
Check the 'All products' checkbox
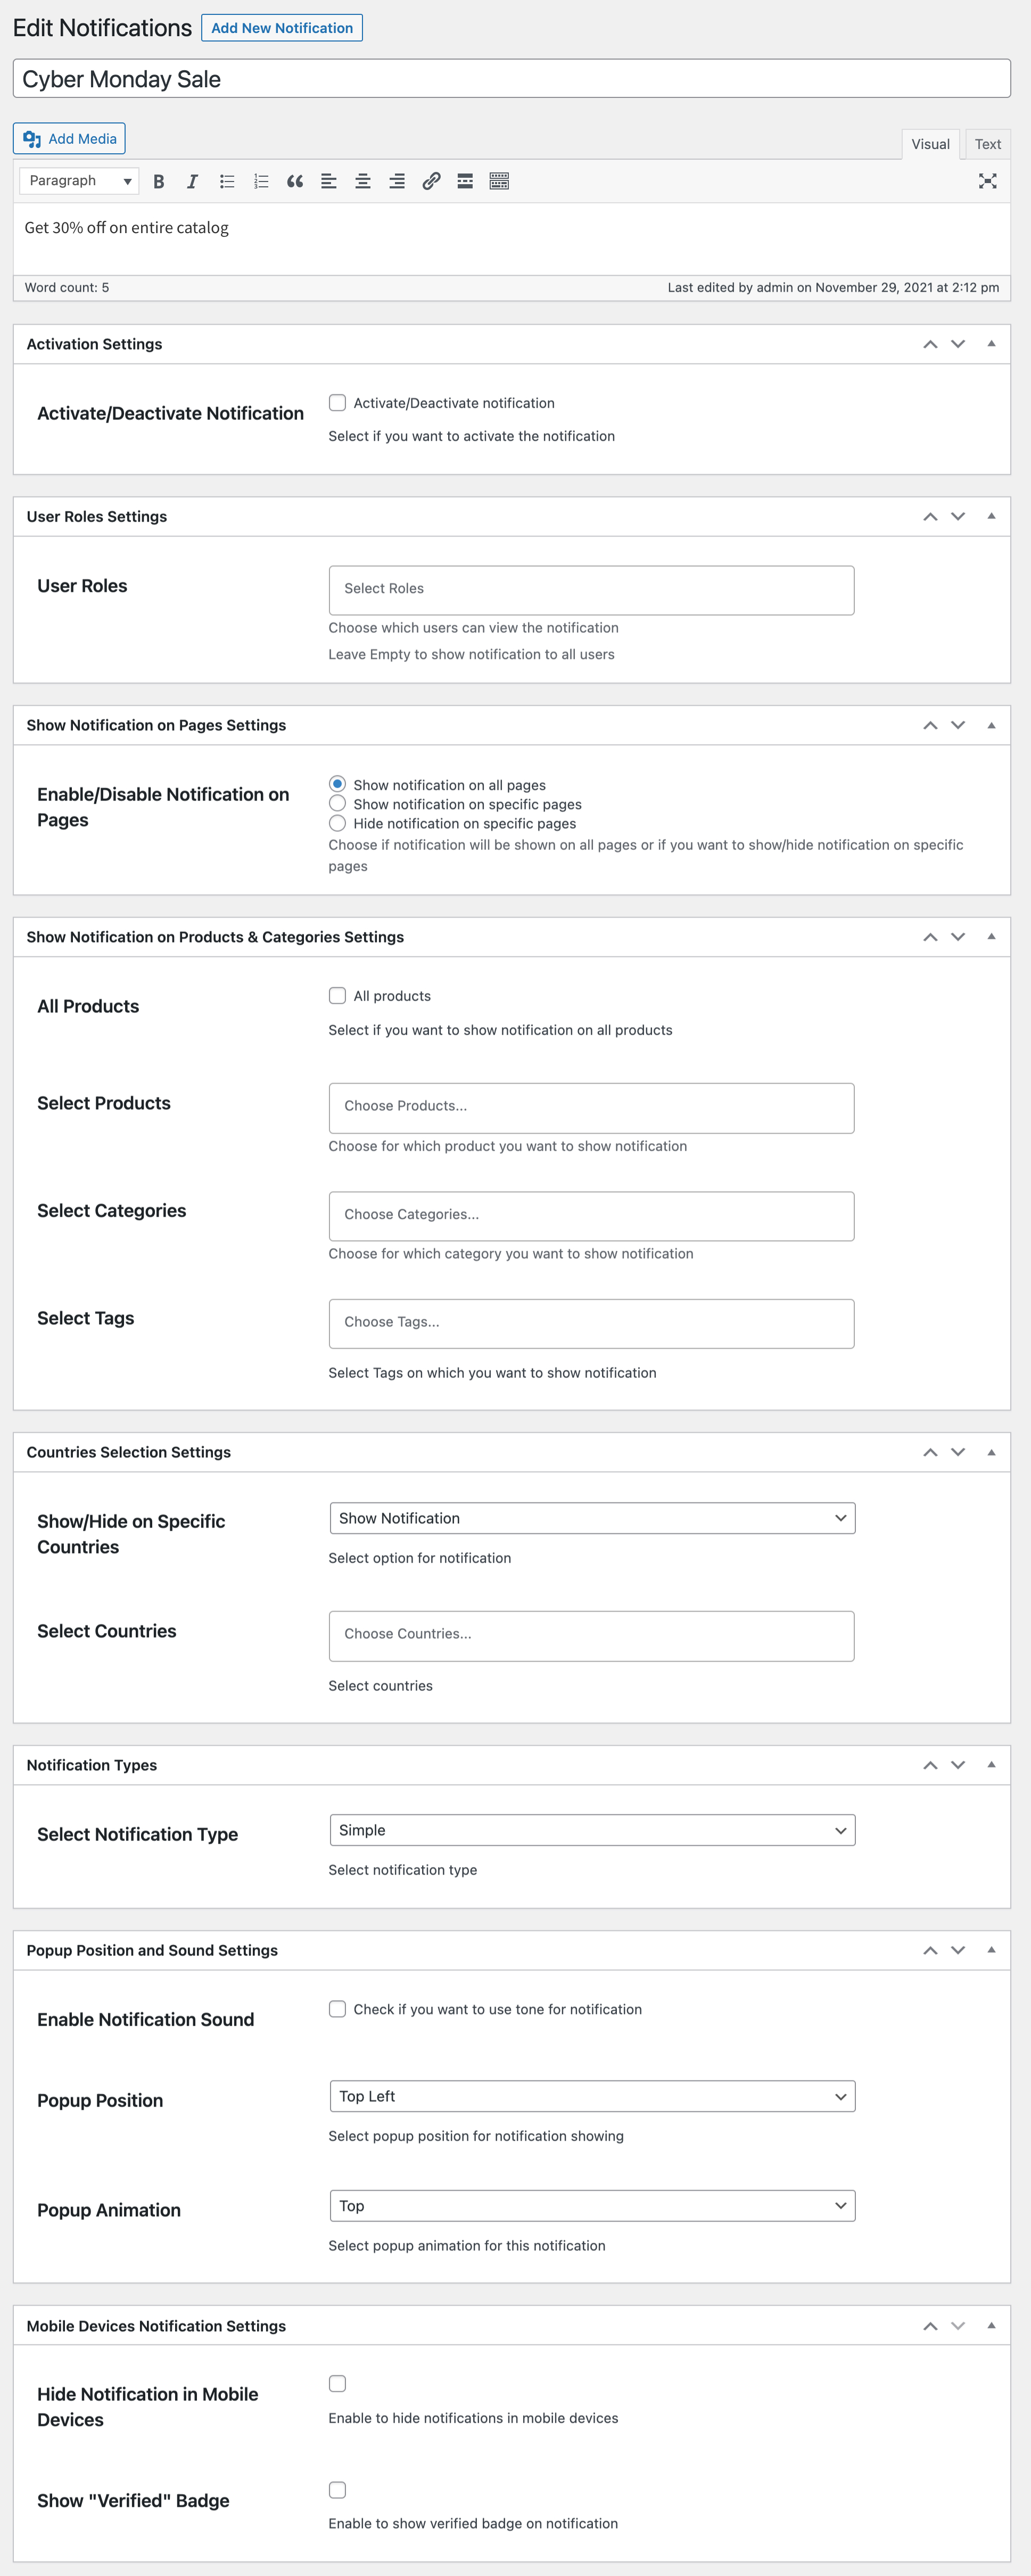click(338, 996)
